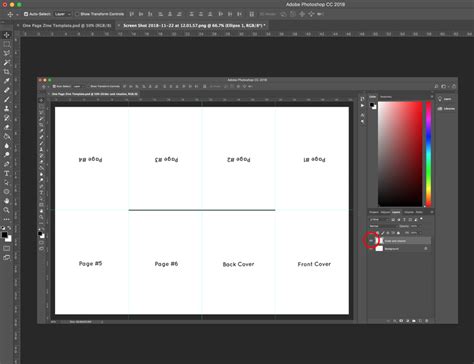Click the black foreground color swatch
Viewport: 474px width, 364px height.
[4, 235]
